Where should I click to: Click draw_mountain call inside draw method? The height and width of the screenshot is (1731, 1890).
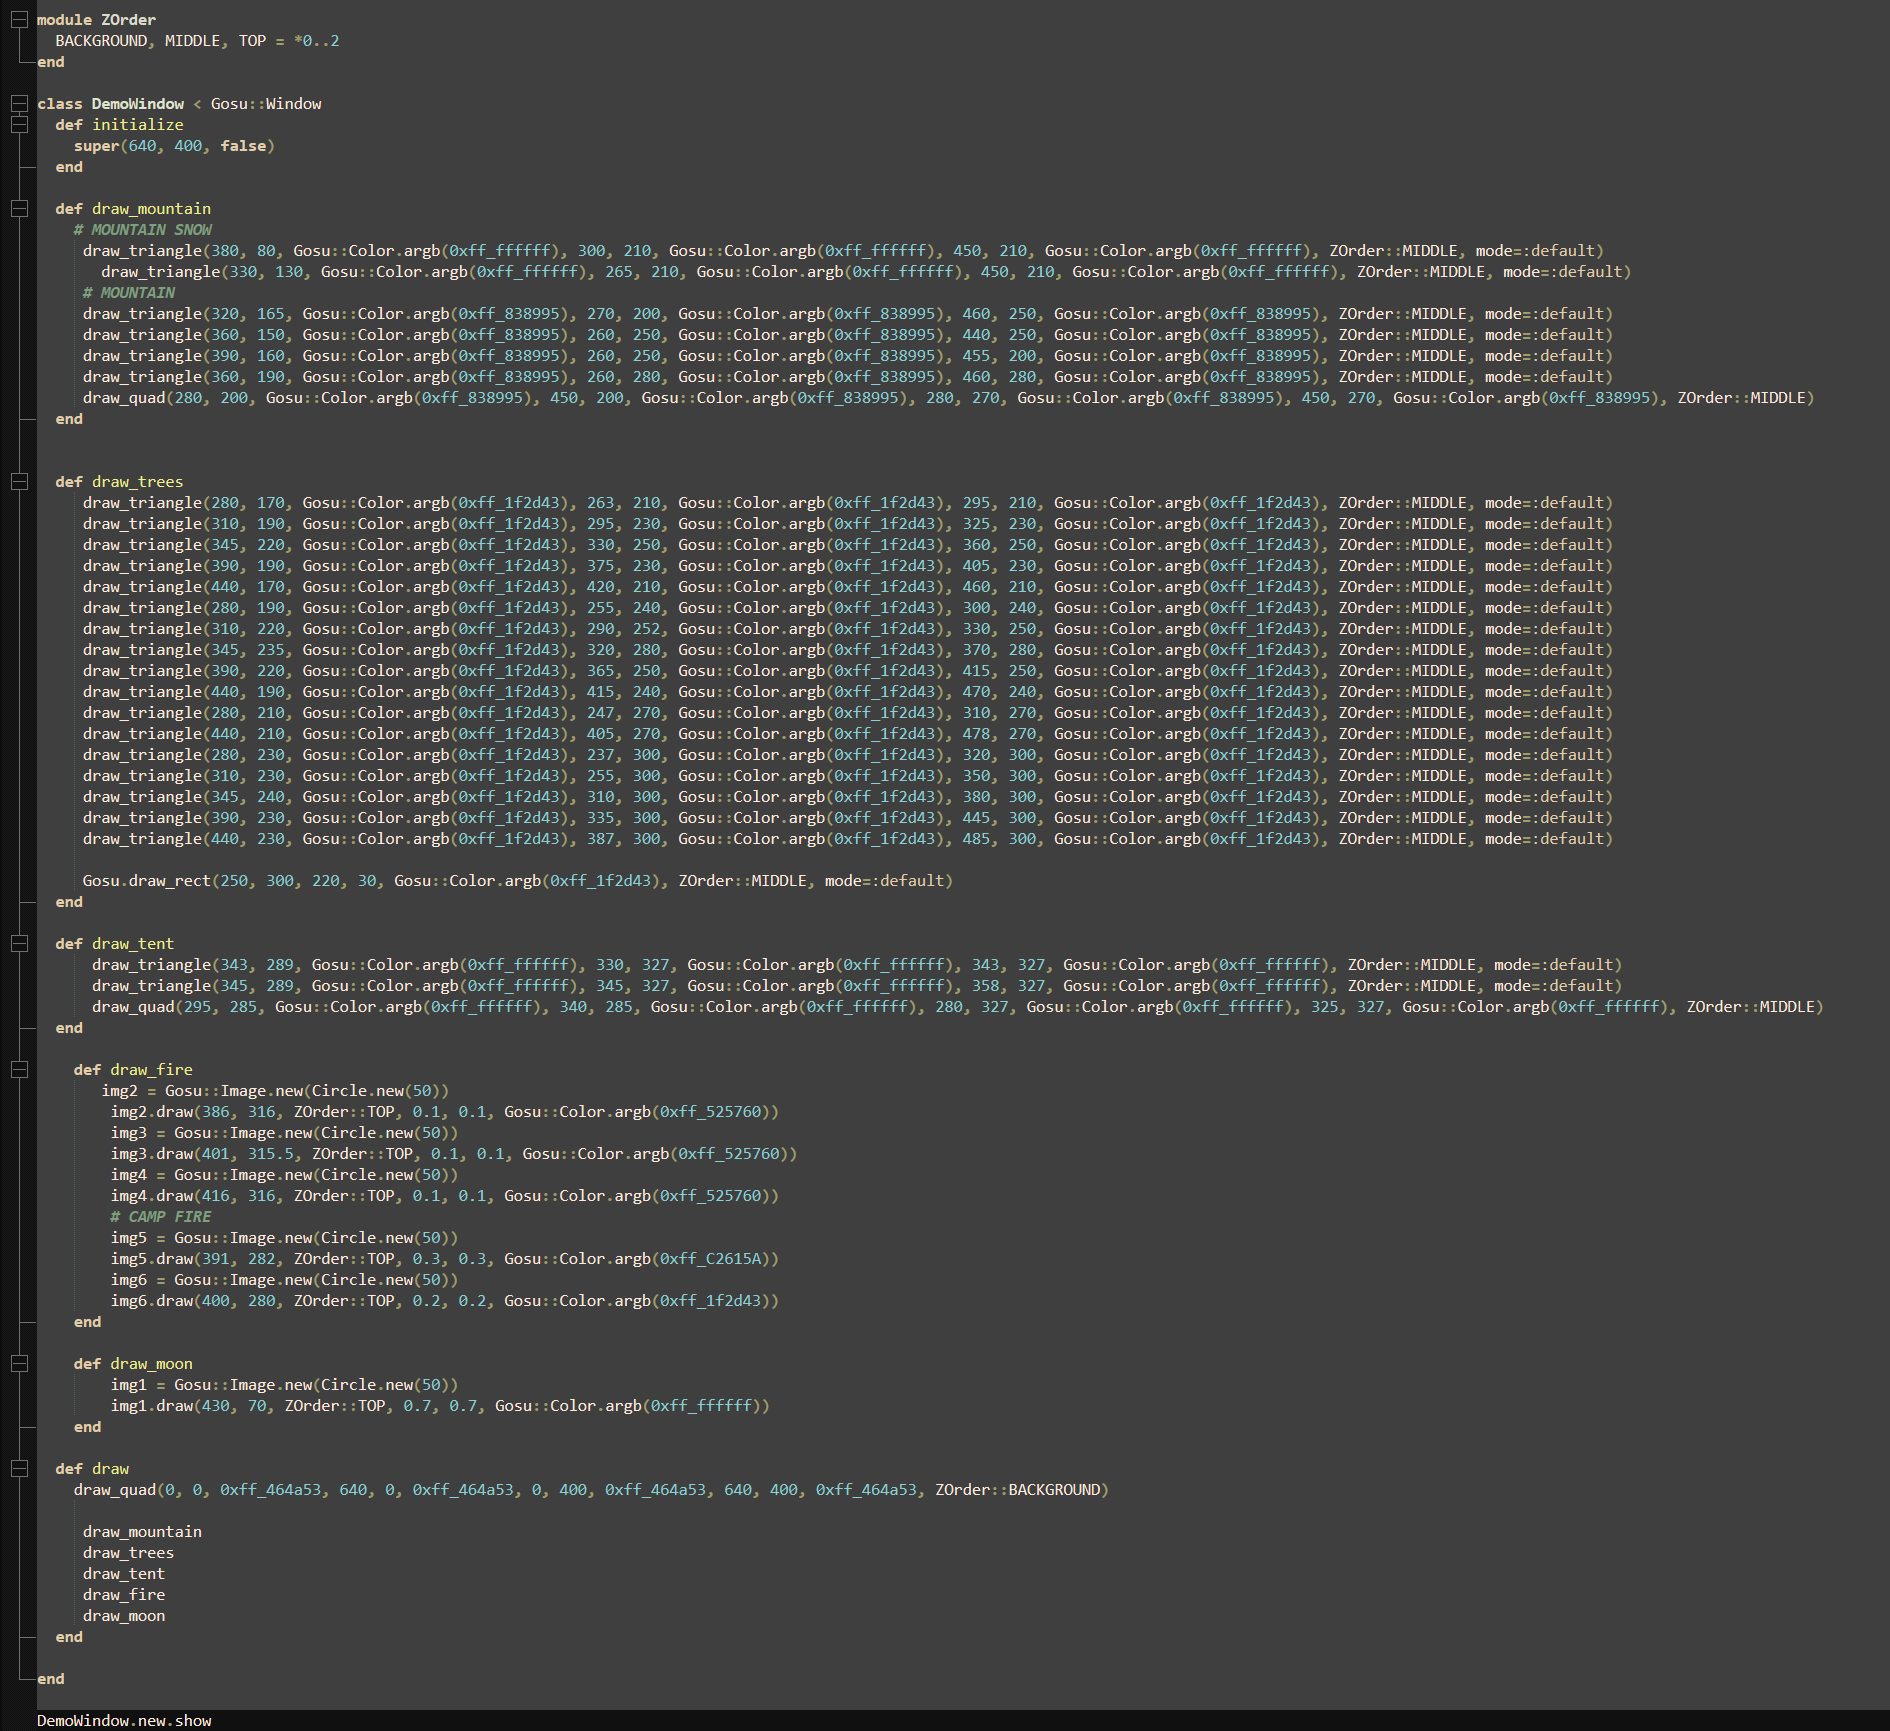pyautogui.click(x=142, y=1531)
